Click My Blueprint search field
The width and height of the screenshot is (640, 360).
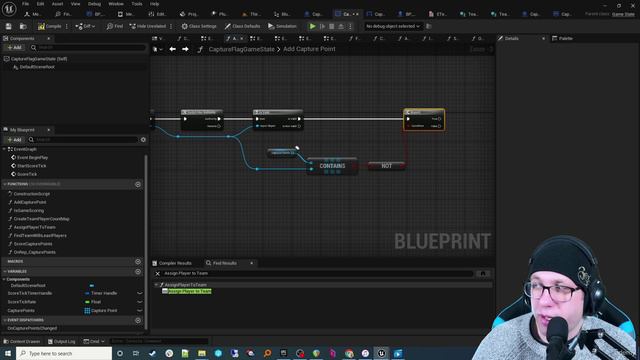click(x=83, y=140)
